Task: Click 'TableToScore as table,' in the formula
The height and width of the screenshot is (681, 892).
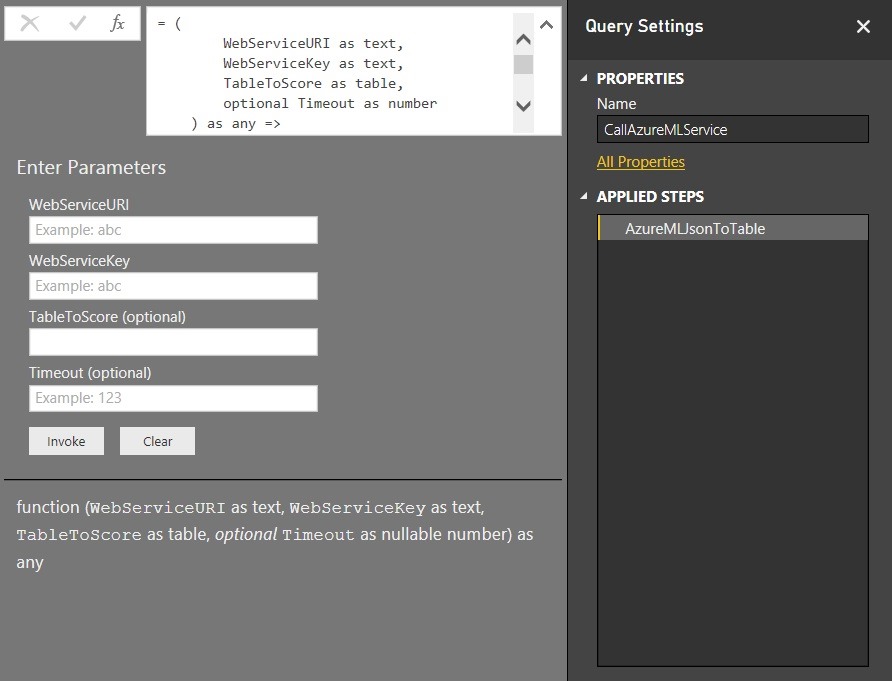Action: tap(313, 84)
